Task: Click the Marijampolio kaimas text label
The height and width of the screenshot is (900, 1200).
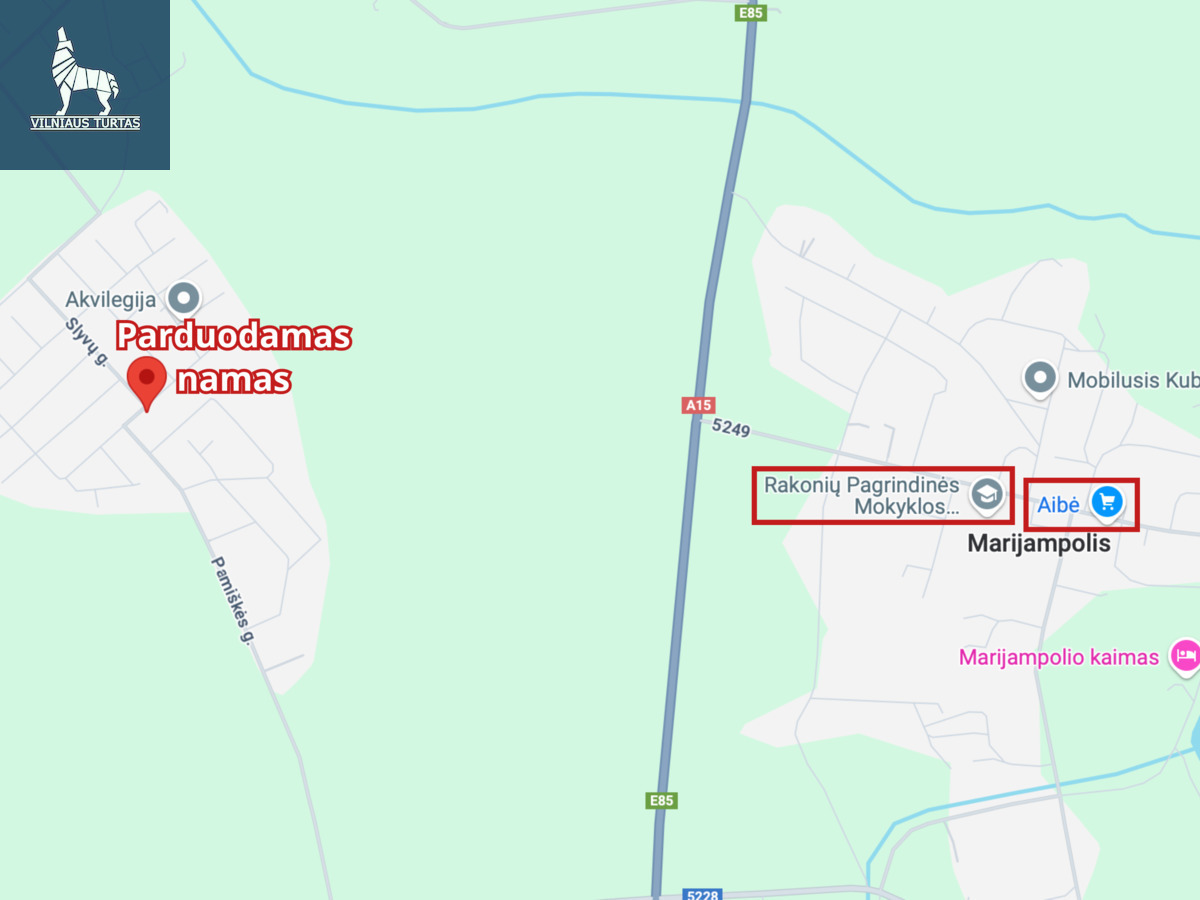Action: tap(1059, 657)
